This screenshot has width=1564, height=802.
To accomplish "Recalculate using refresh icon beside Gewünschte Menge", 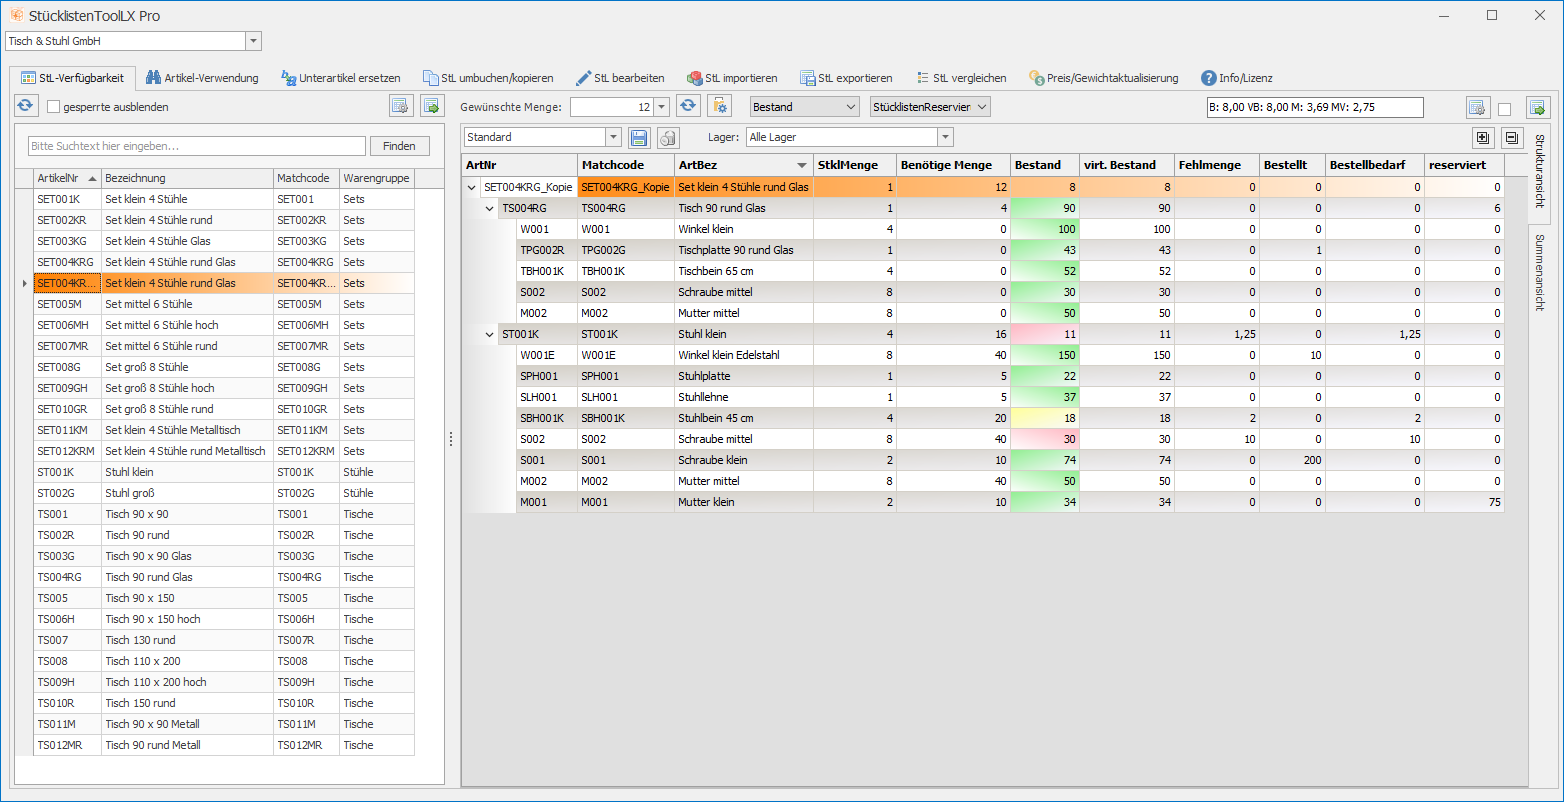I will [x=687, y=106].
